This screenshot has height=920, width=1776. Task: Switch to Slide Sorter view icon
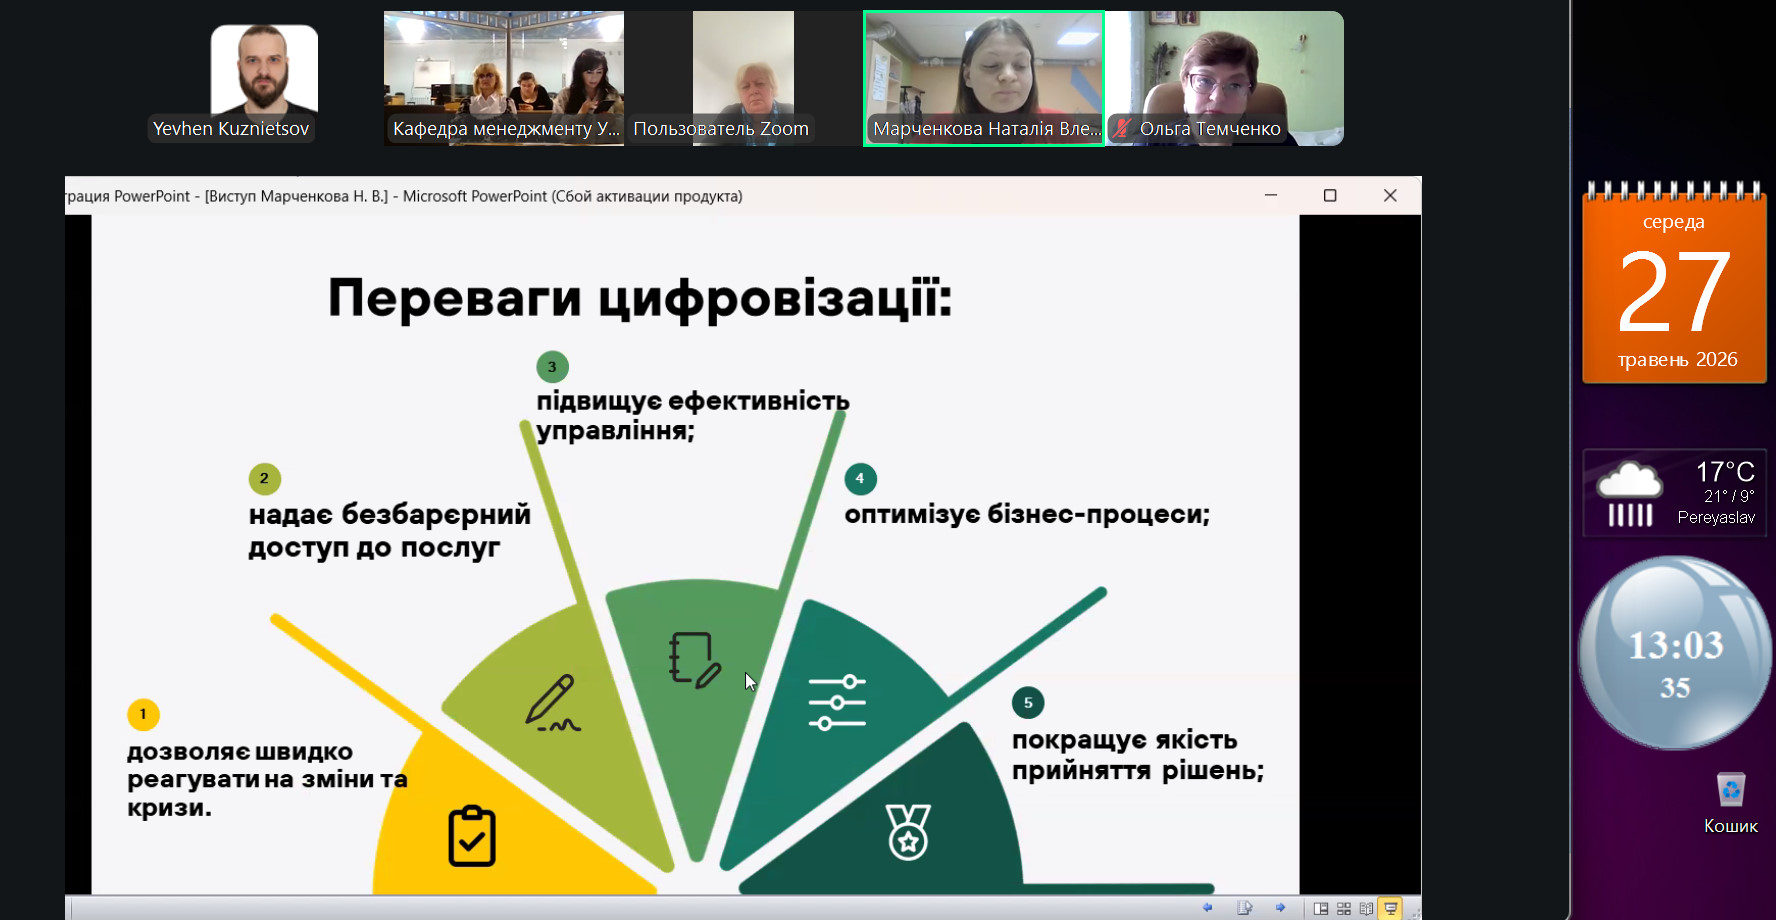coord(1344,908)
